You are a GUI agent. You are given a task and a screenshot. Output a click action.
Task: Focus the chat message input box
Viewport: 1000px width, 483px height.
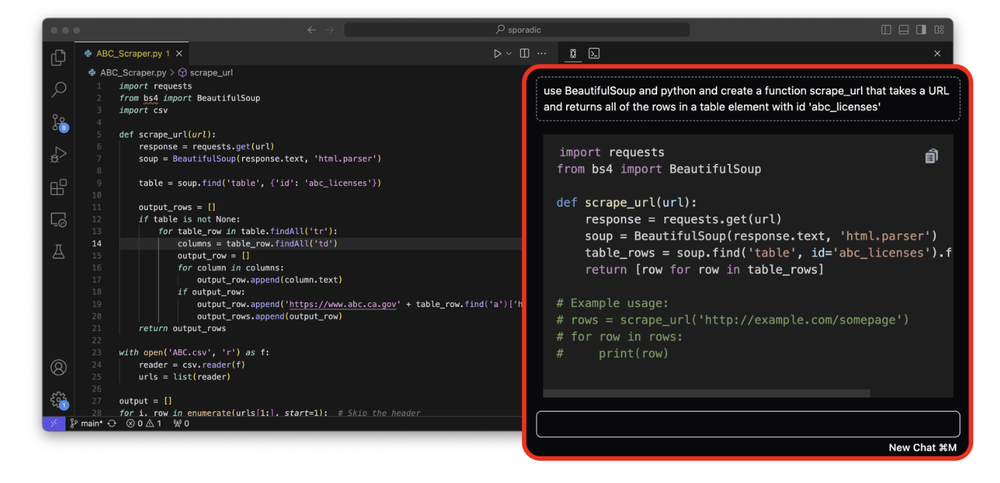(747, 424)
